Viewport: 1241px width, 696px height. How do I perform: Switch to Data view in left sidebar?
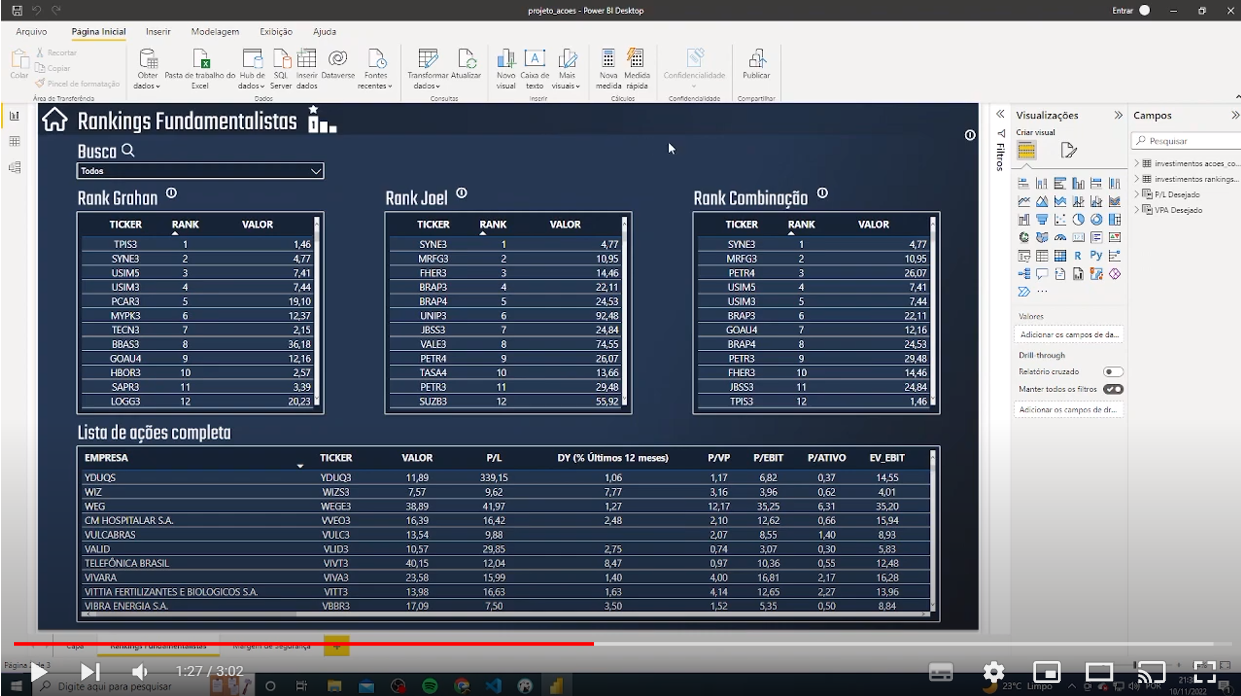coord(14,142)
